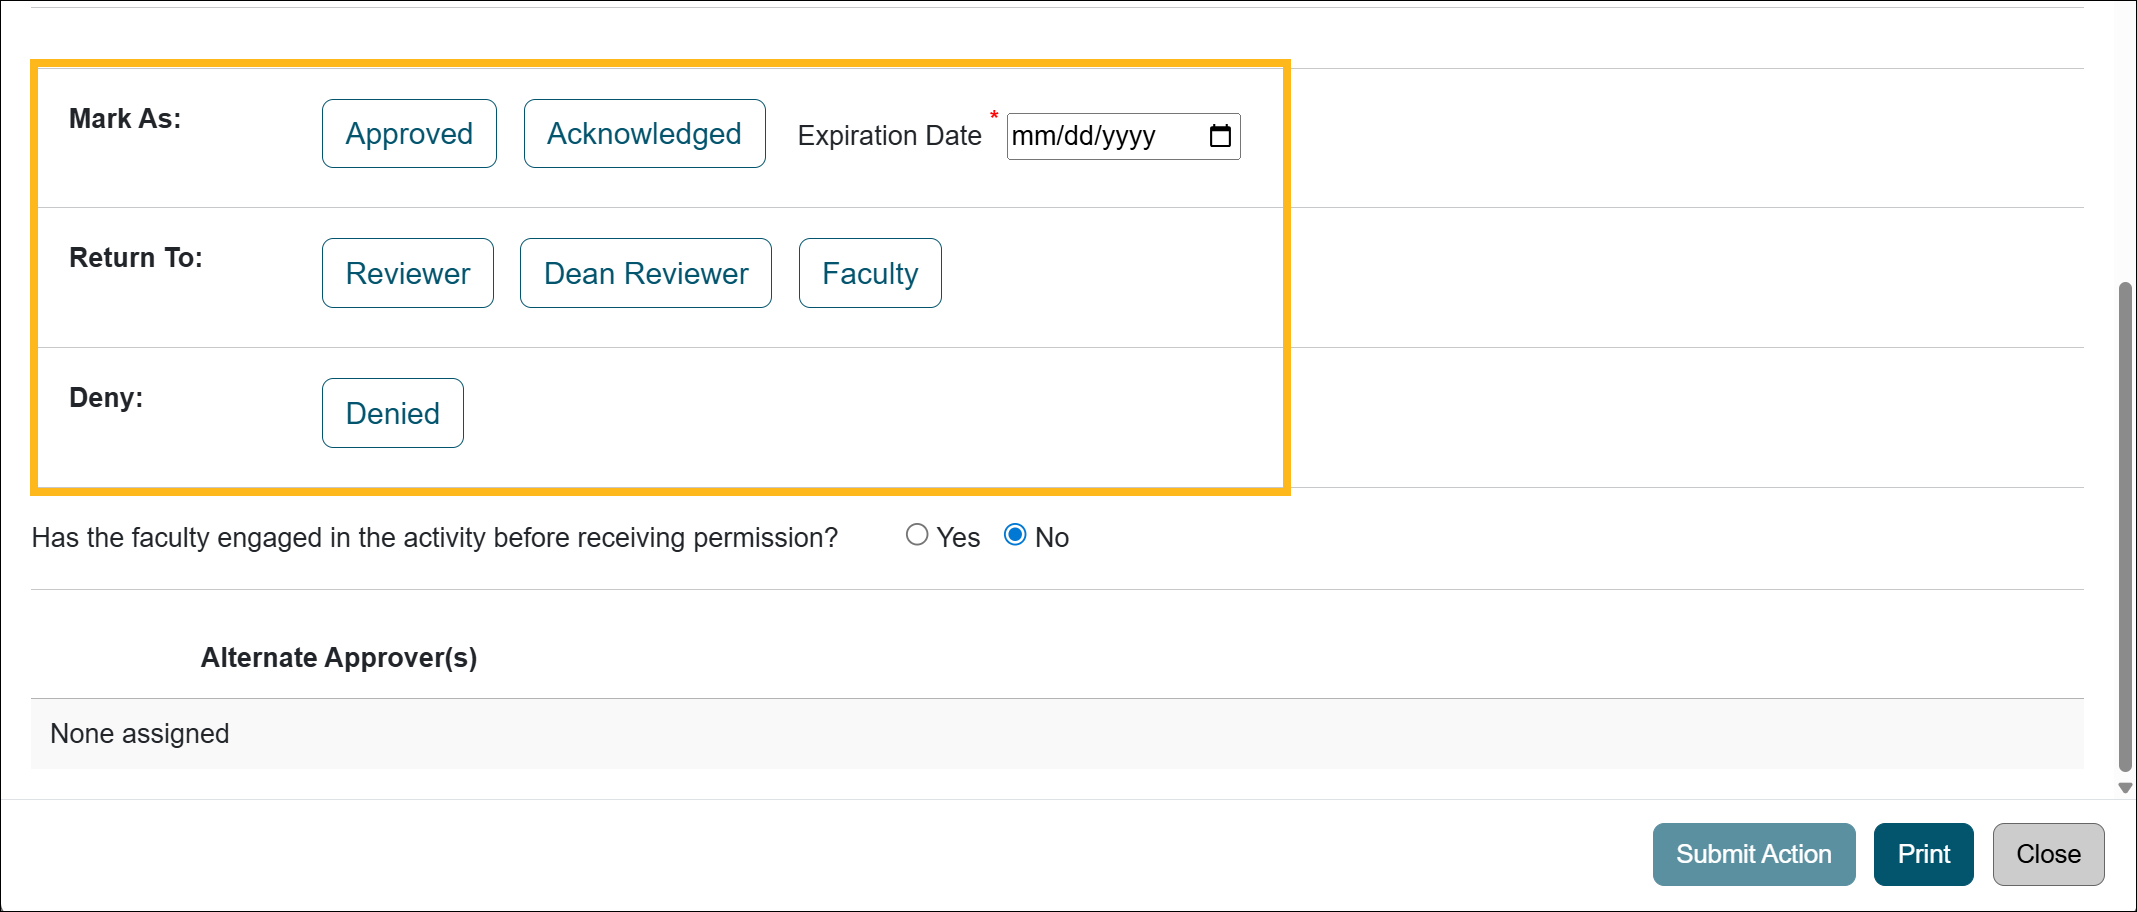2137x912 pixels.
Task: Click the Acknowledged button
Action: [644, 133]
